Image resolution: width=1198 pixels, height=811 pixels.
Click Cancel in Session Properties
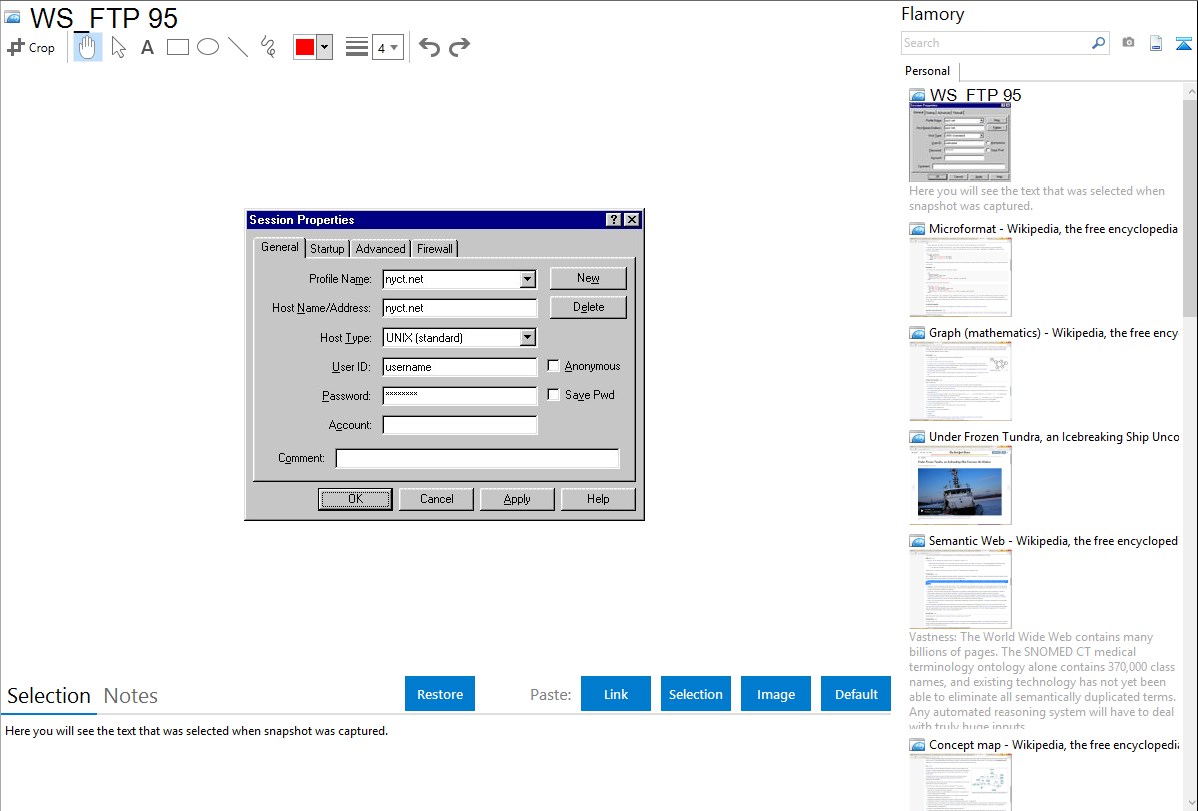click(x=436, y=499)
